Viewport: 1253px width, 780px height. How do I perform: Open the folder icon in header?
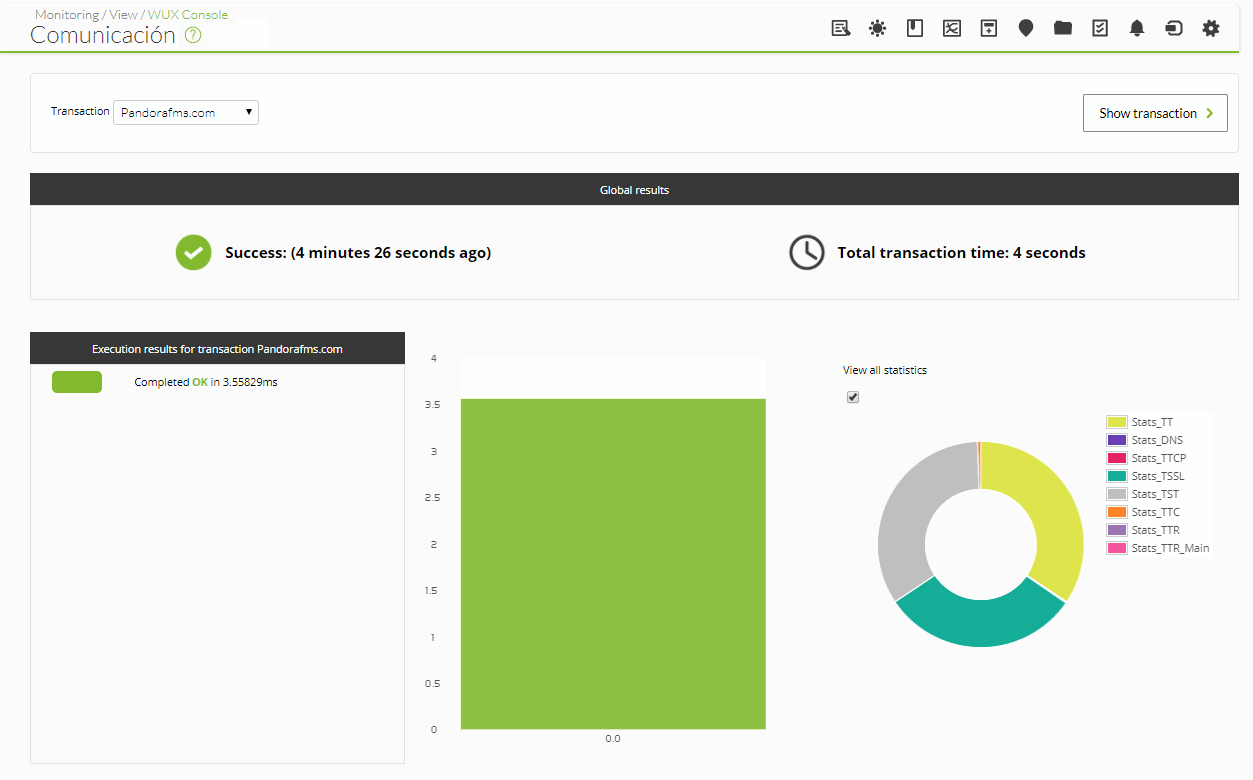tap(1063, 28)
